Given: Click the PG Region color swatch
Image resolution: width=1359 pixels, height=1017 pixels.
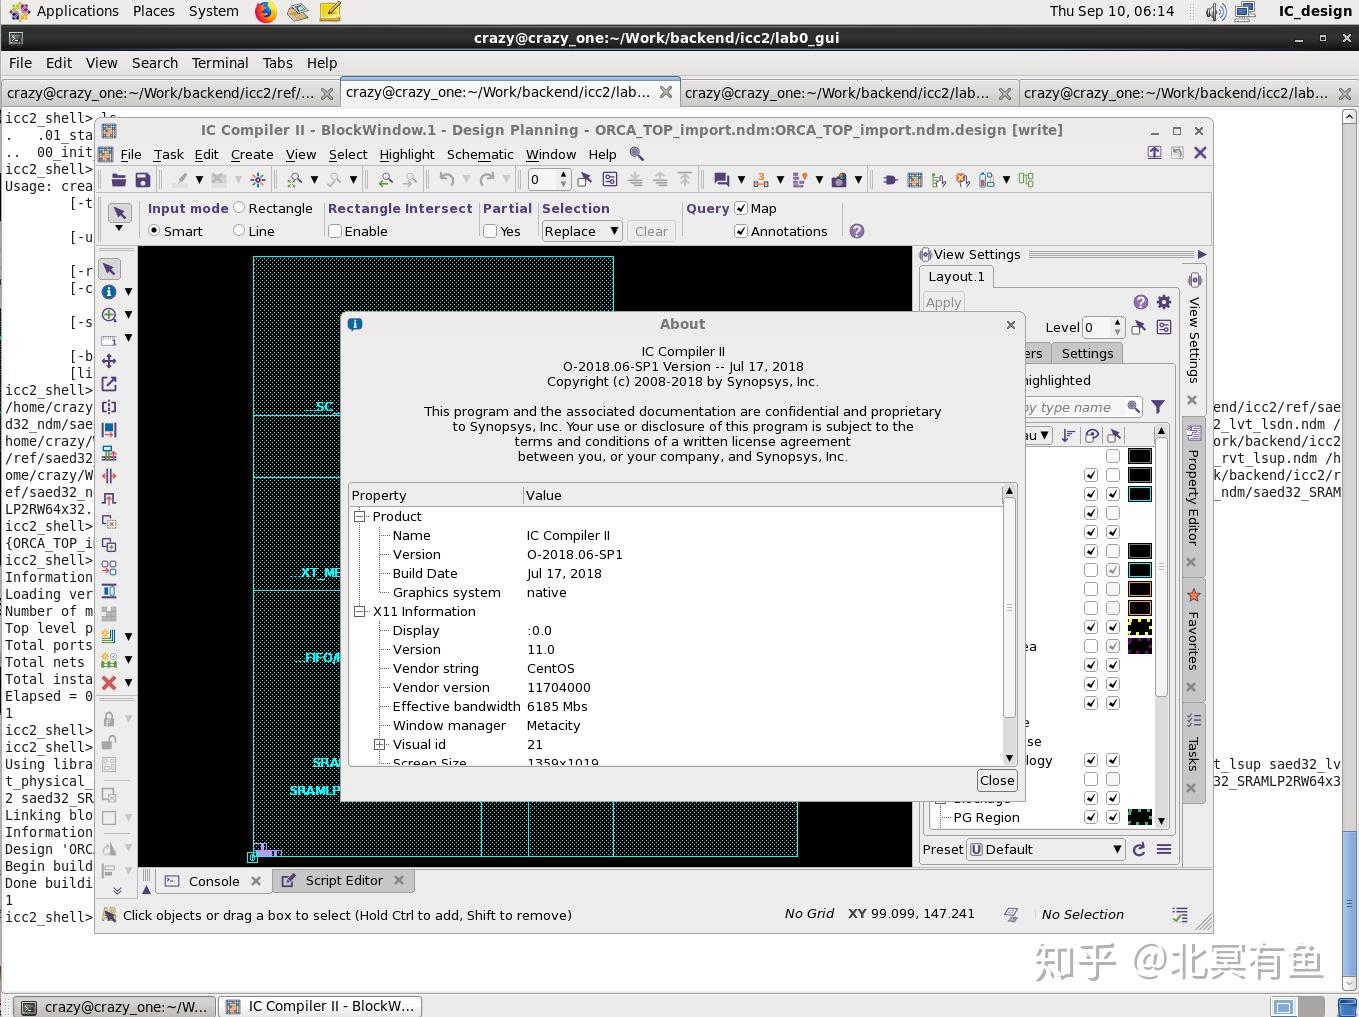Looking at the screenshot, I should coord(1139,817).
